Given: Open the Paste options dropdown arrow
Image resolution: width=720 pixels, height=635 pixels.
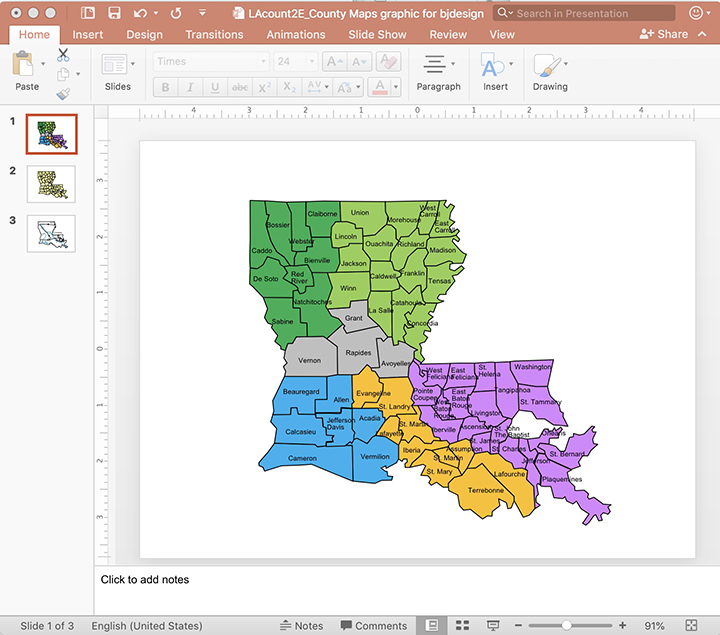Looking at the screenshot, I should click(43, 64).
